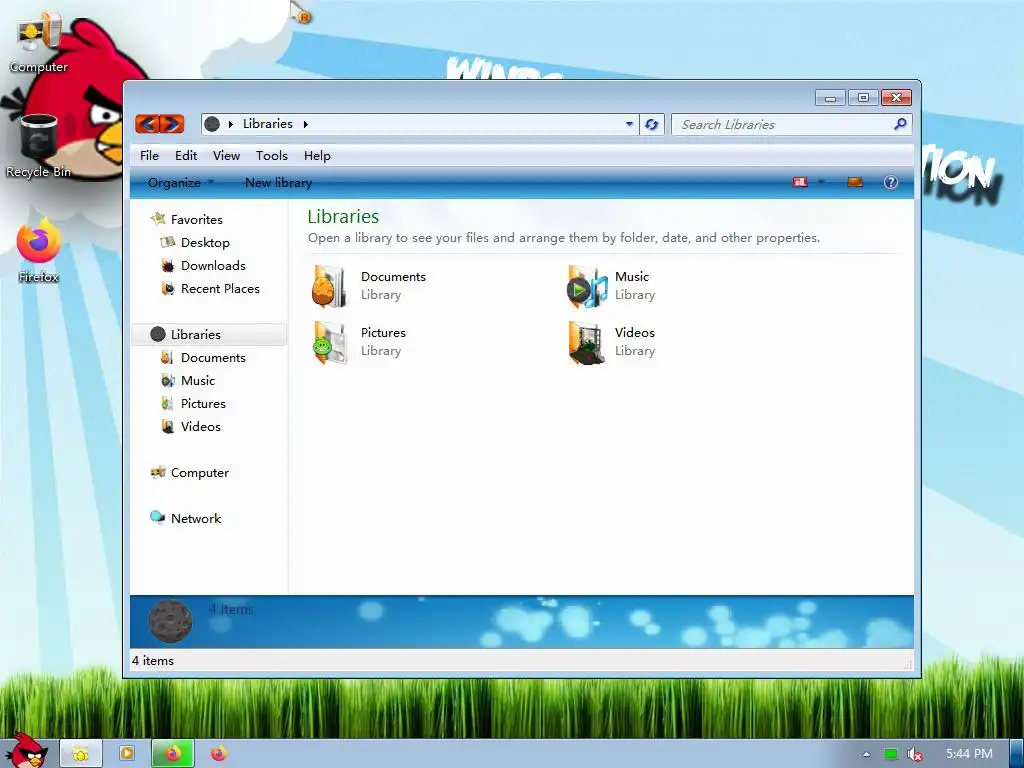Click the refresh icon beside address bar
Viewport: 1024px width, 768px height.
tap(651, 124)
